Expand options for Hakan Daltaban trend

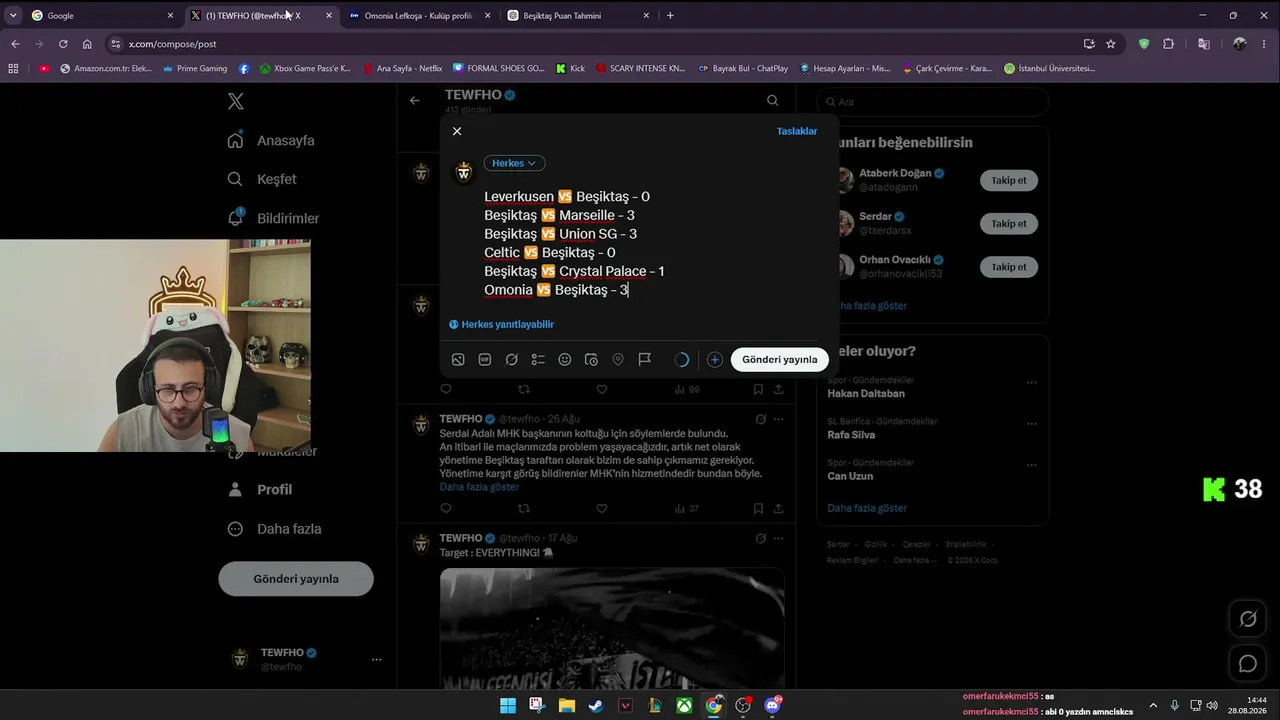(1031, 383)
